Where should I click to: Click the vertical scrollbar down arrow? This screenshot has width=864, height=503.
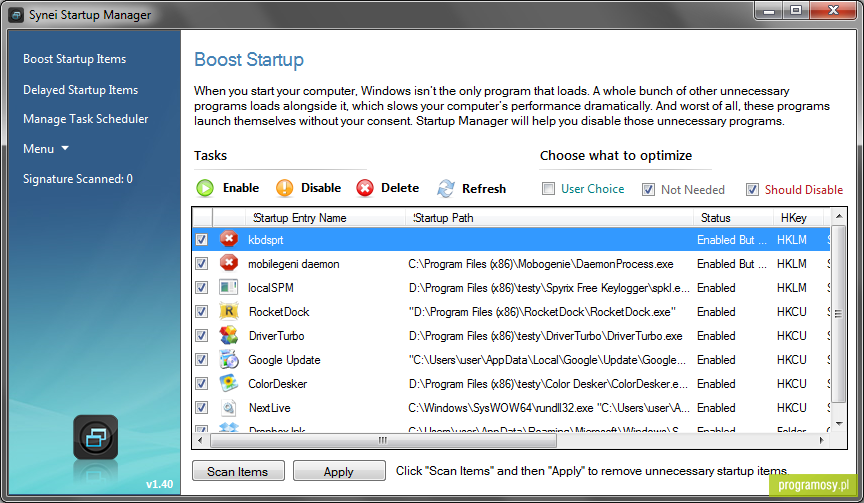(x=839, y=424)
